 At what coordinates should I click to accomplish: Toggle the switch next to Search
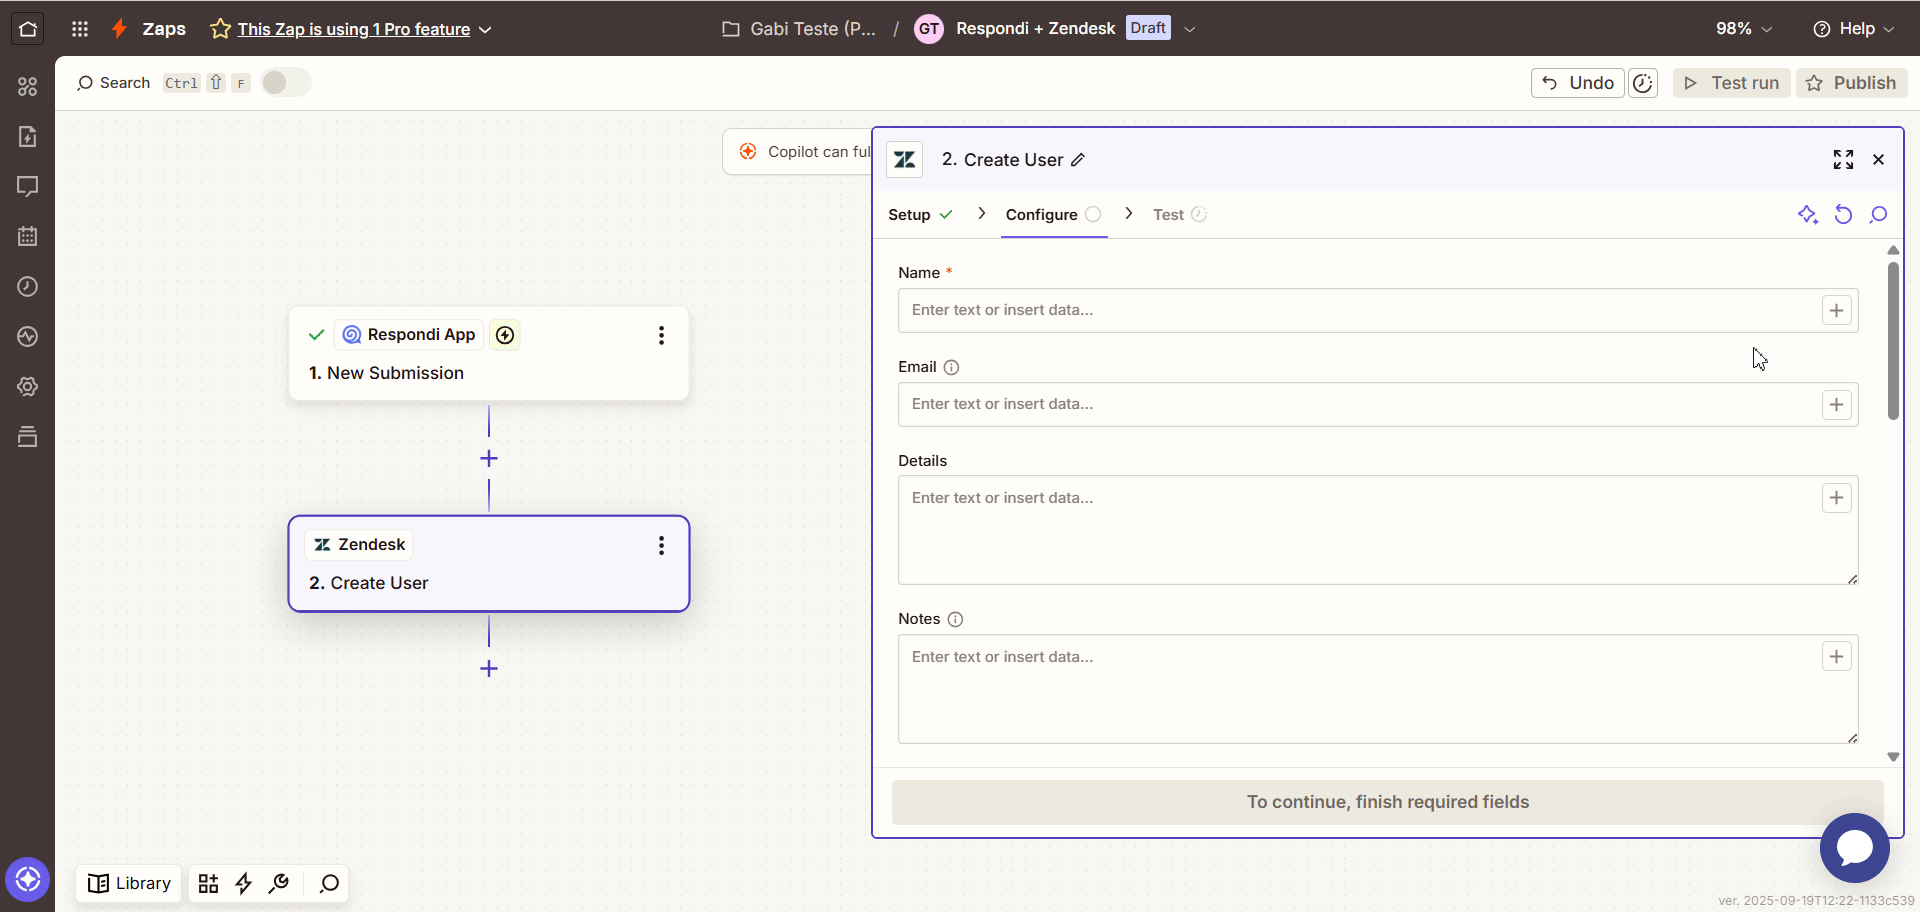(x=285, y=83)
